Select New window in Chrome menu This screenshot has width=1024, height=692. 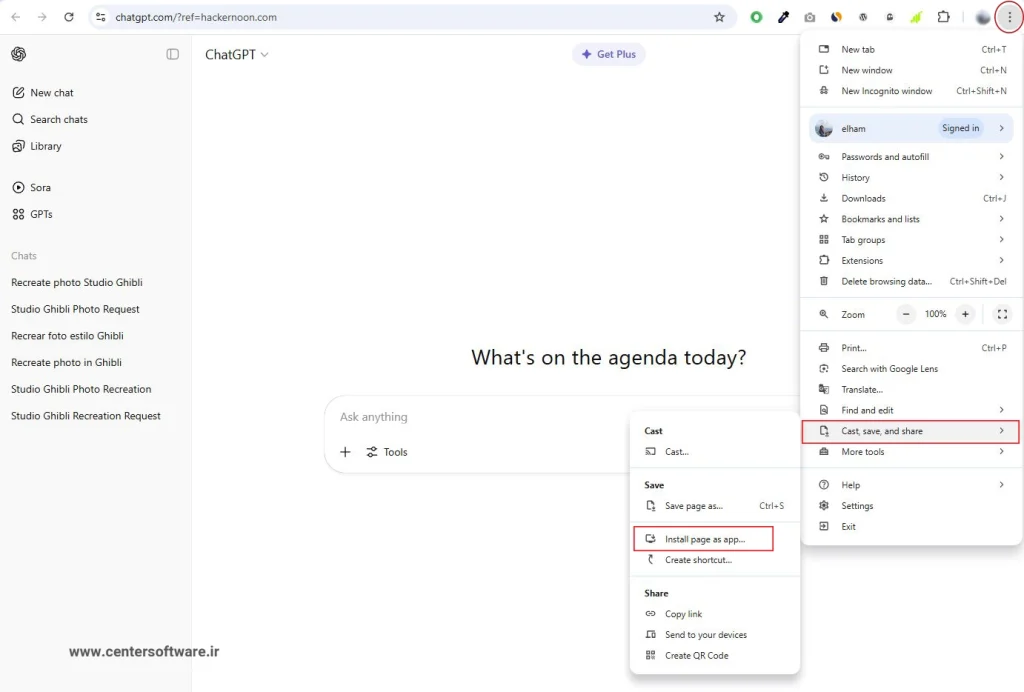click(x=911, y=71)
